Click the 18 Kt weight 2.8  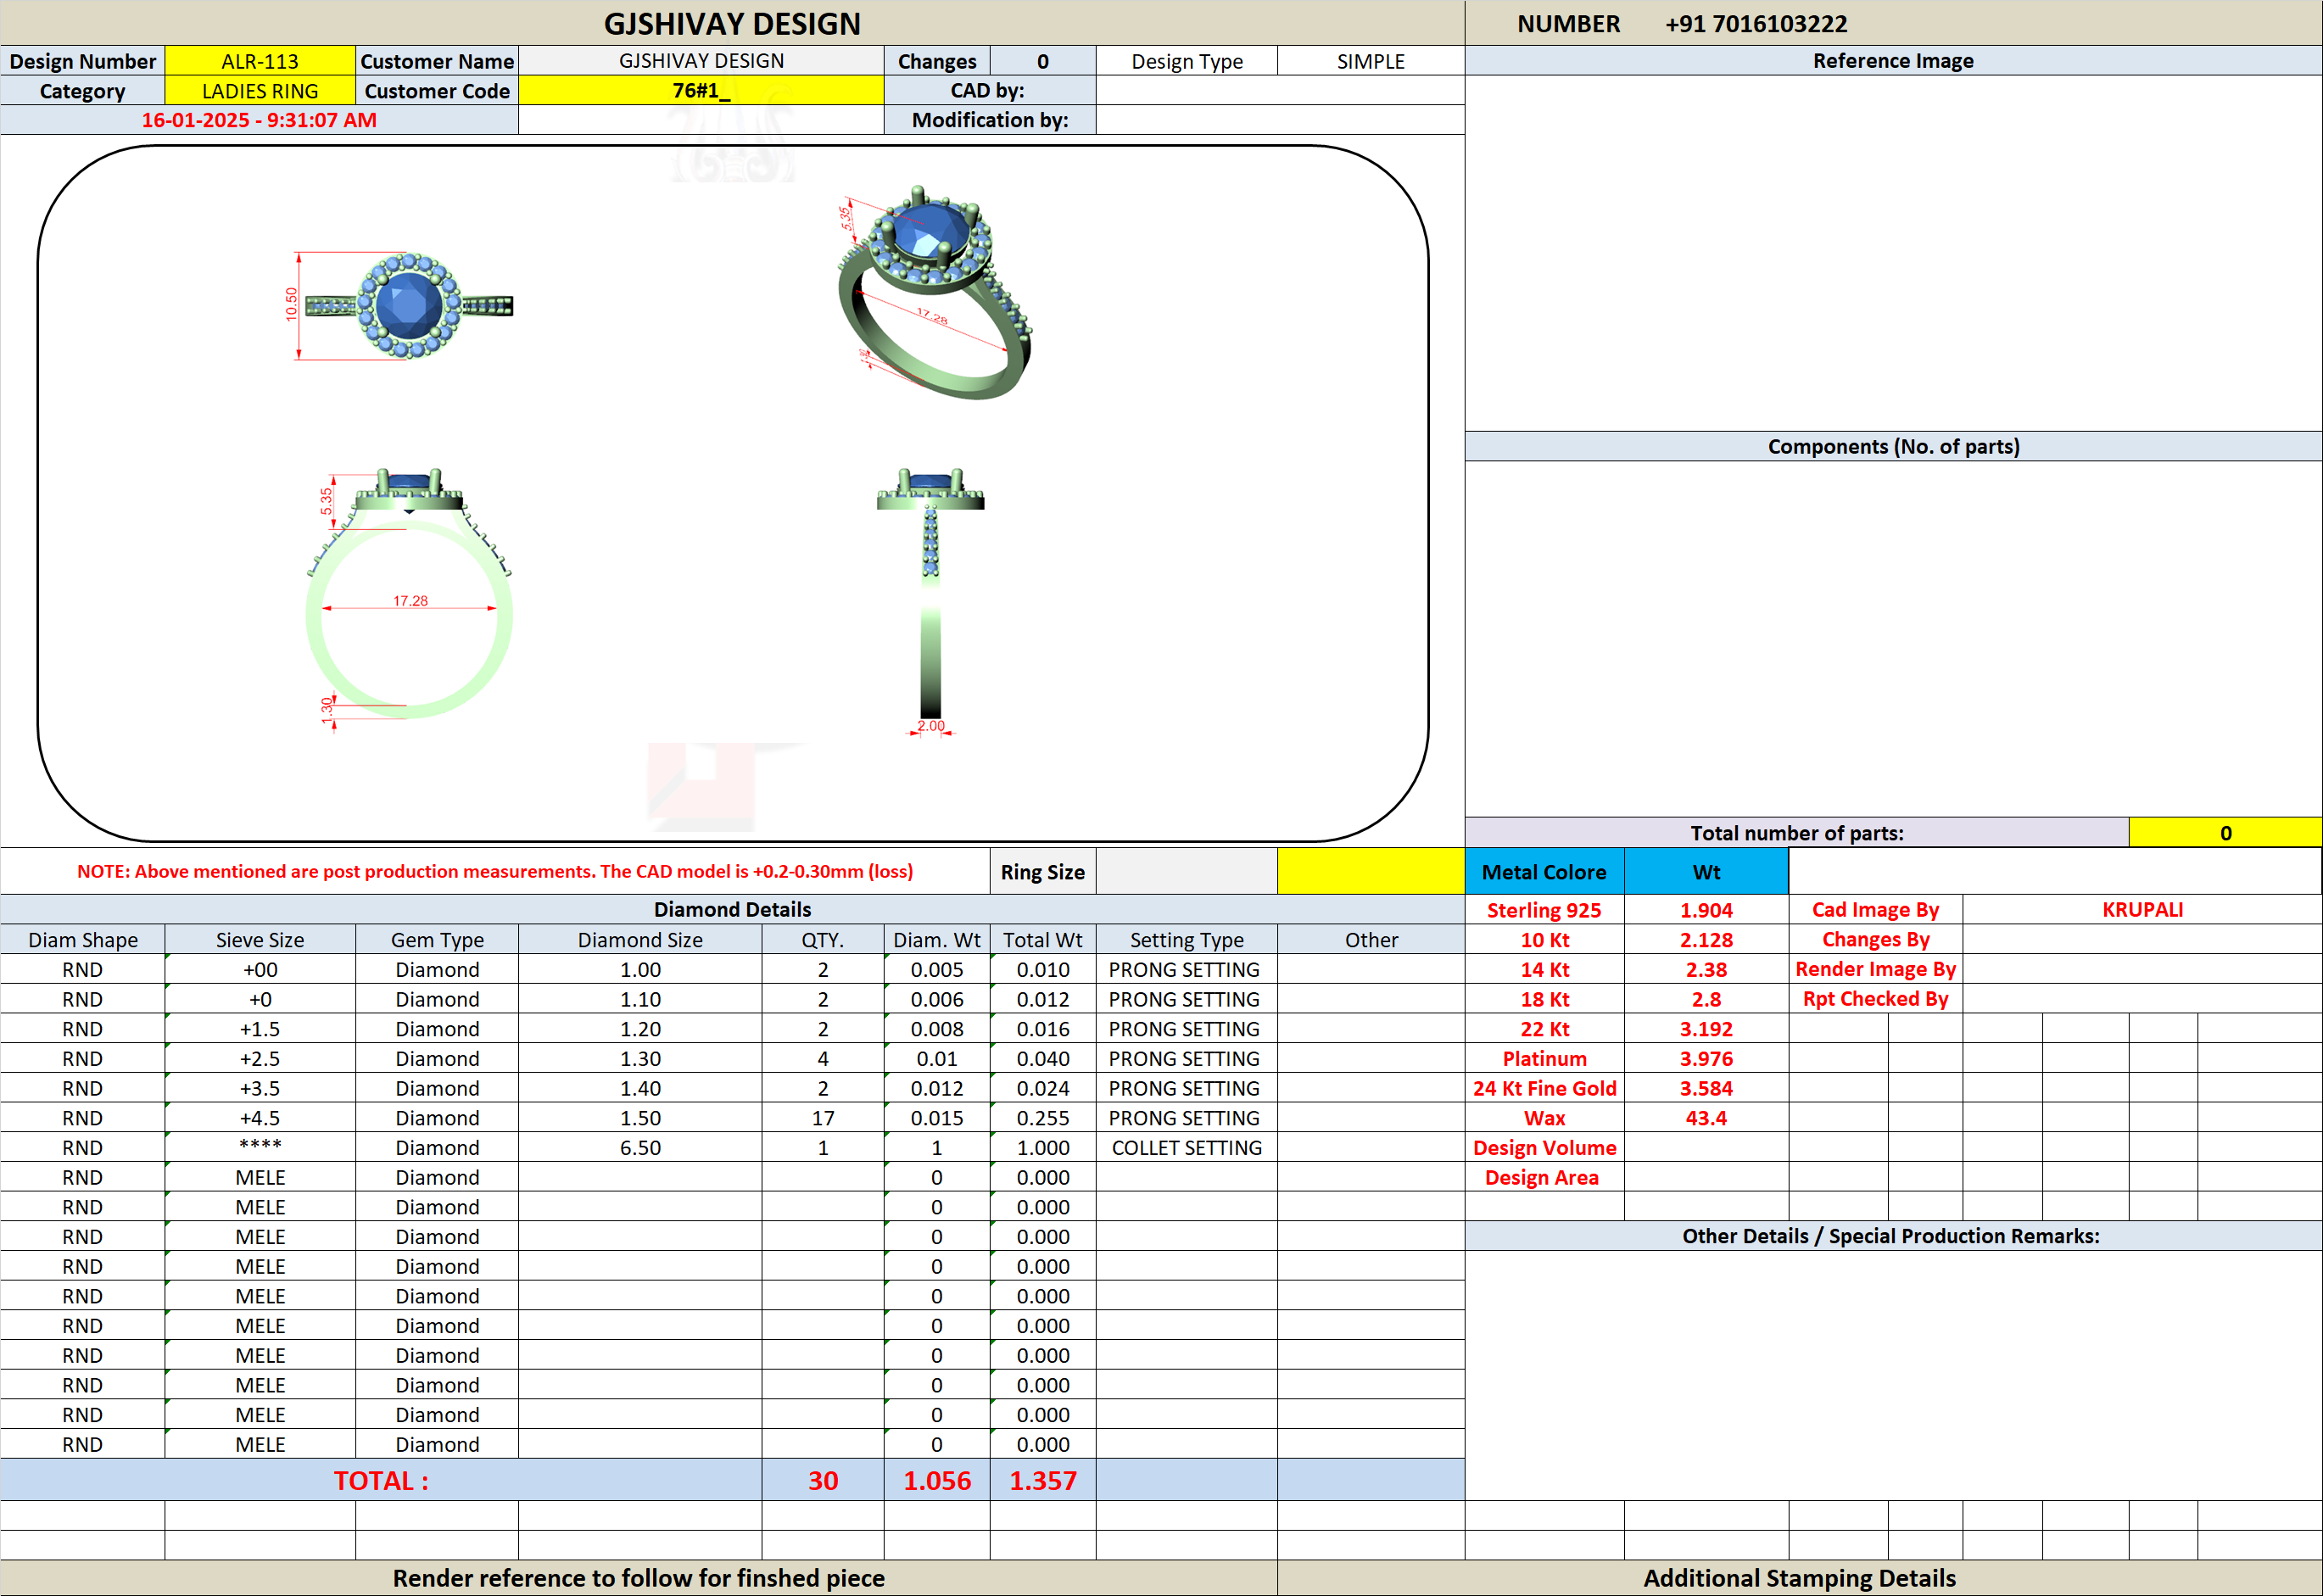pyautogui.click(x=1706, y=999)
